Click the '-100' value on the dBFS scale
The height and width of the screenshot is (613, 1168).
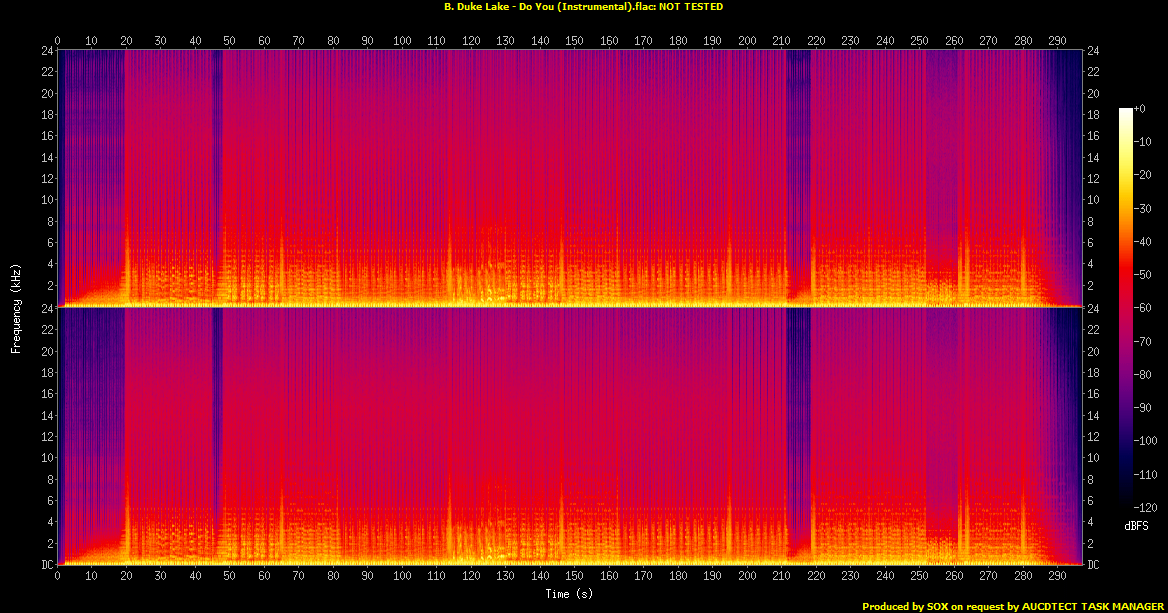coord(1146,441)
